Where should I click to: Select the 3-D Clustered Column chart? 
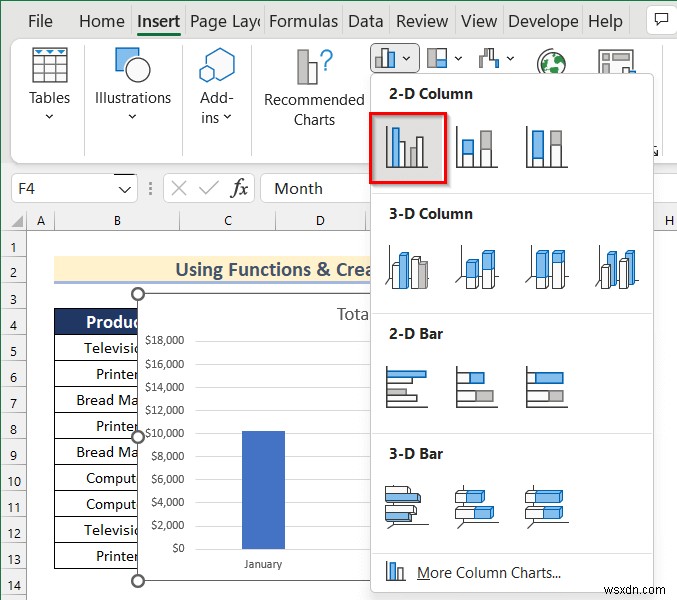[407, 267]
